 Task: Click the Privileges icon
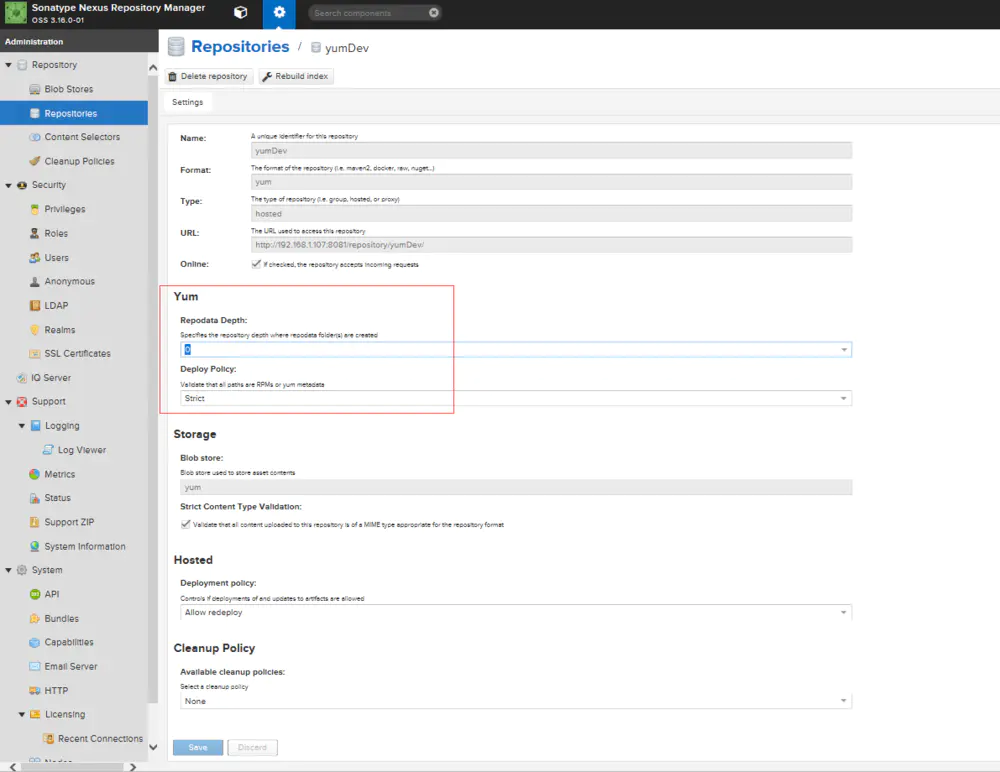click(x=35, y=209)
